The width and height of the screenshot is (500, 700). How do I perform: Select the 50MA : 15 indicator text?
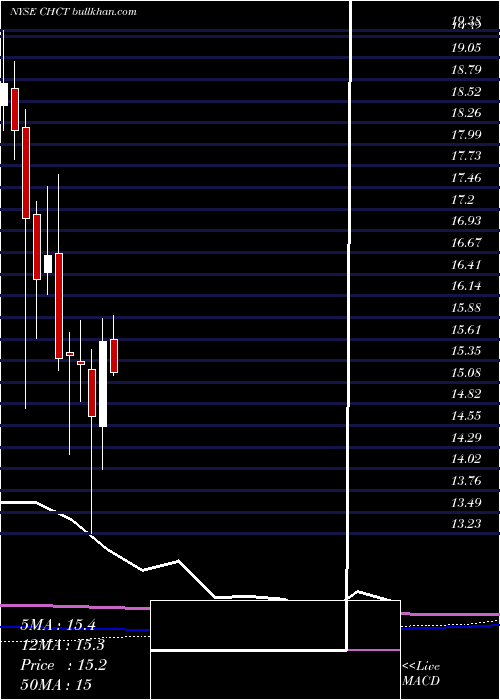(x=56, y=685)
